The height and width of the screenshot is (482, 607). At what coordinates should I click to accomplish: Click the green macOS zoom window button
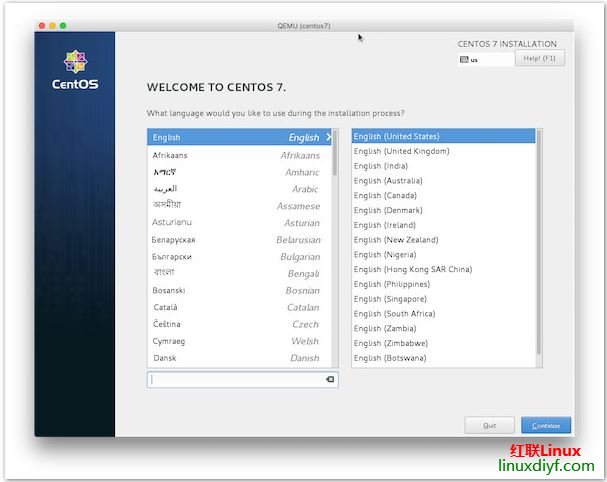click(62, 24)
